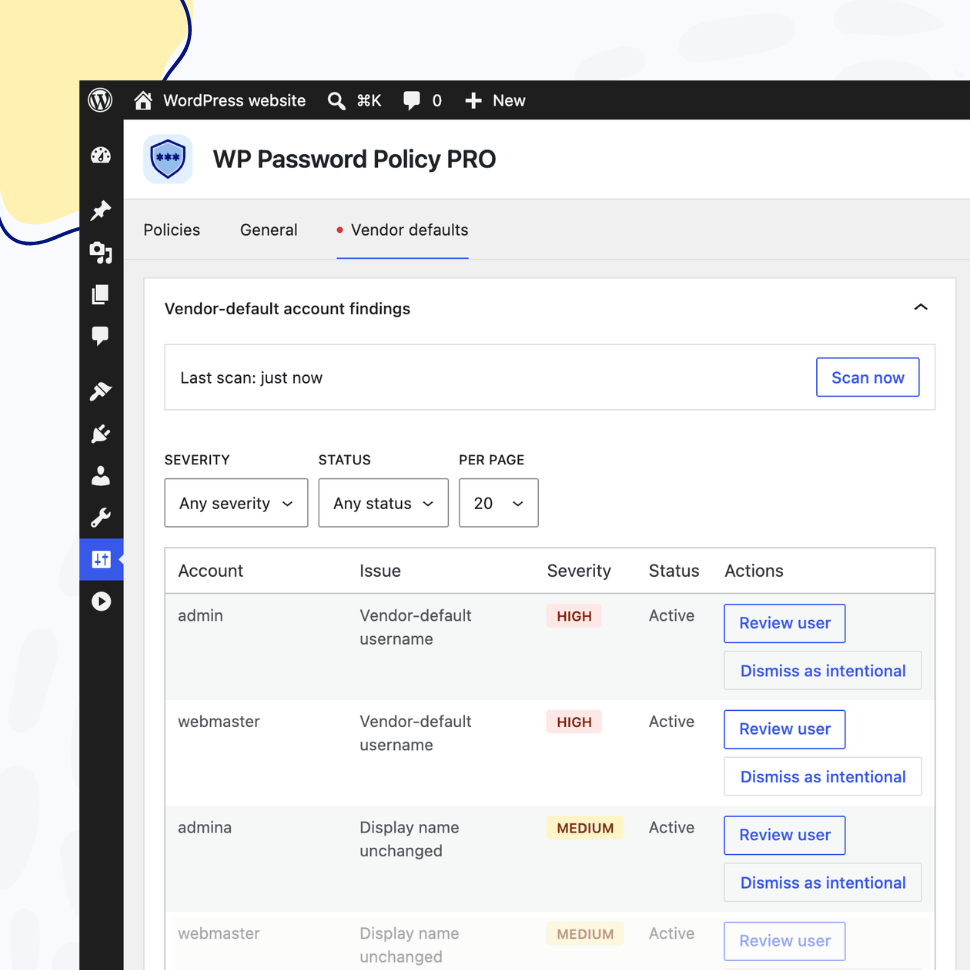Click the 'admin' account name
This screenshot has height=970, width=970.
tap(200, 616)
